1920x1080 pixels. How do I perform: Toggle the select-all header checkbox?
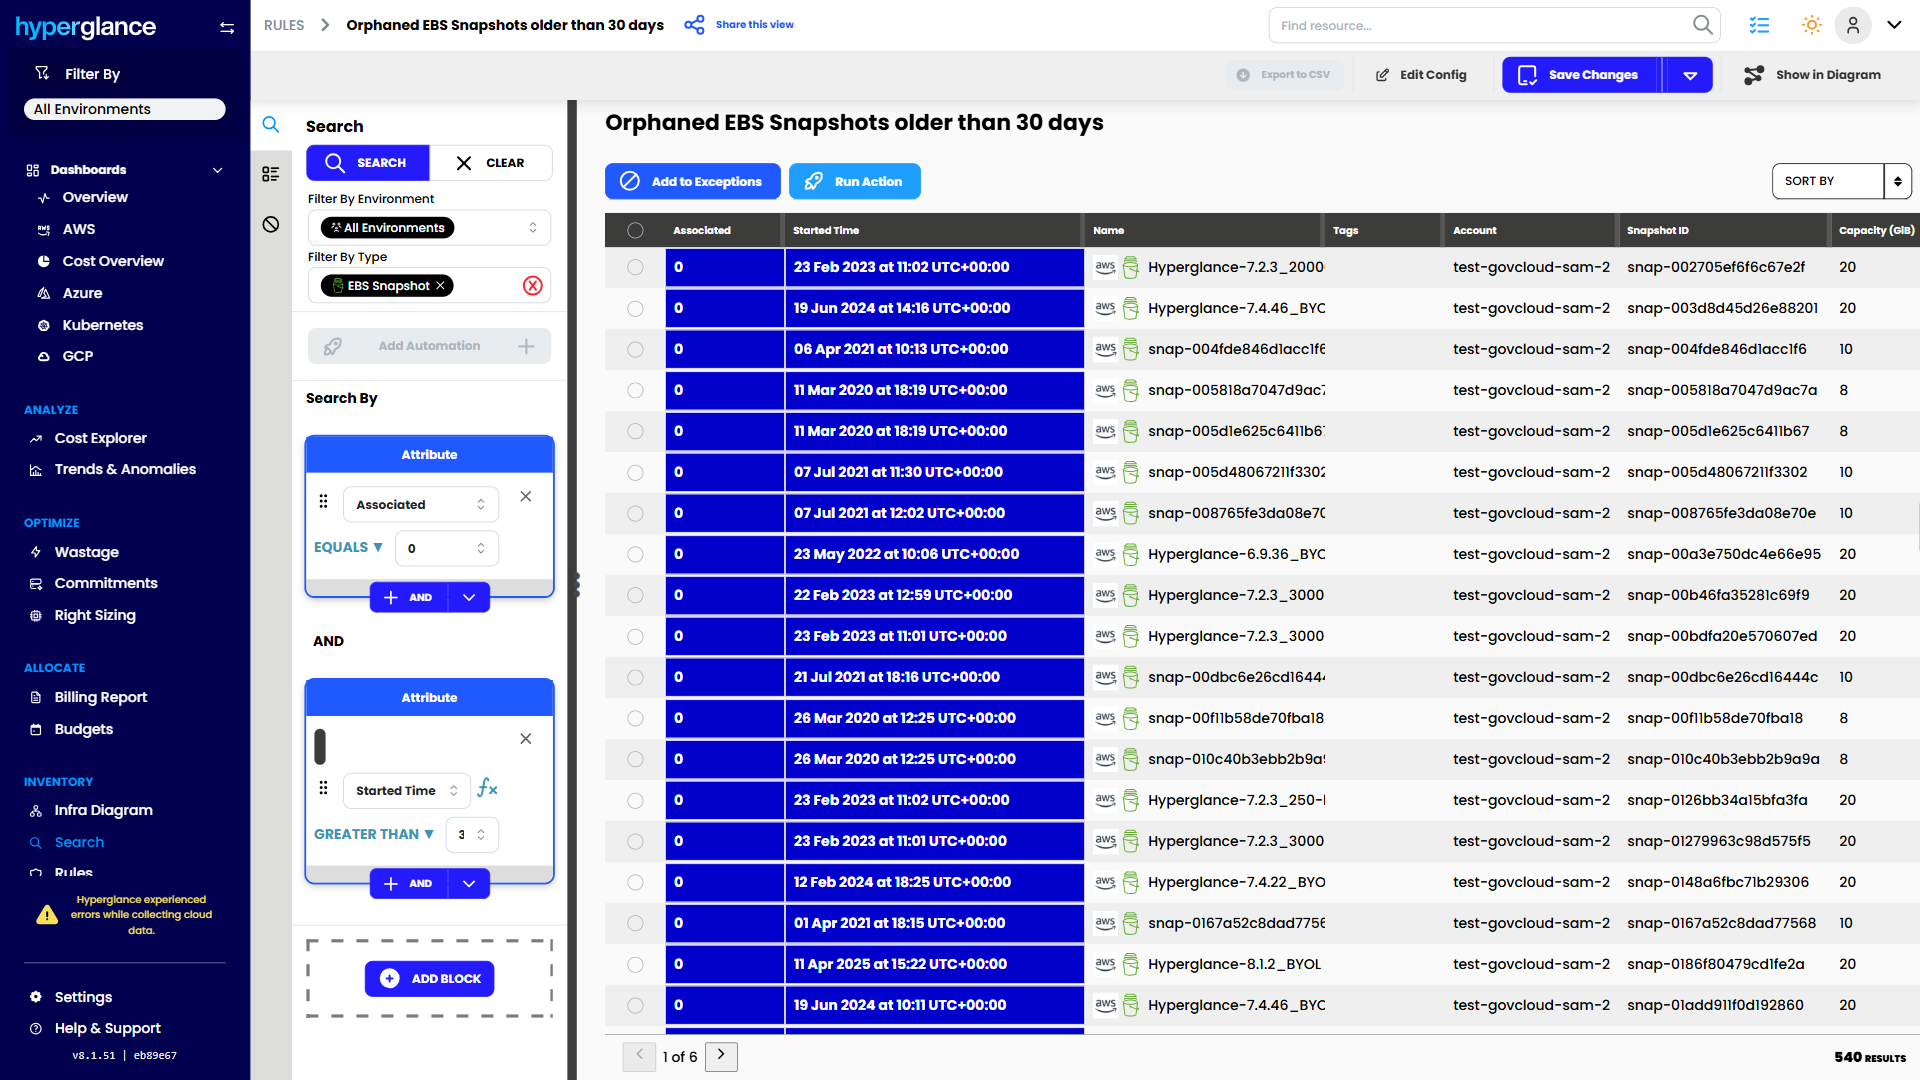pyautogui.click(x=635, y=230)
